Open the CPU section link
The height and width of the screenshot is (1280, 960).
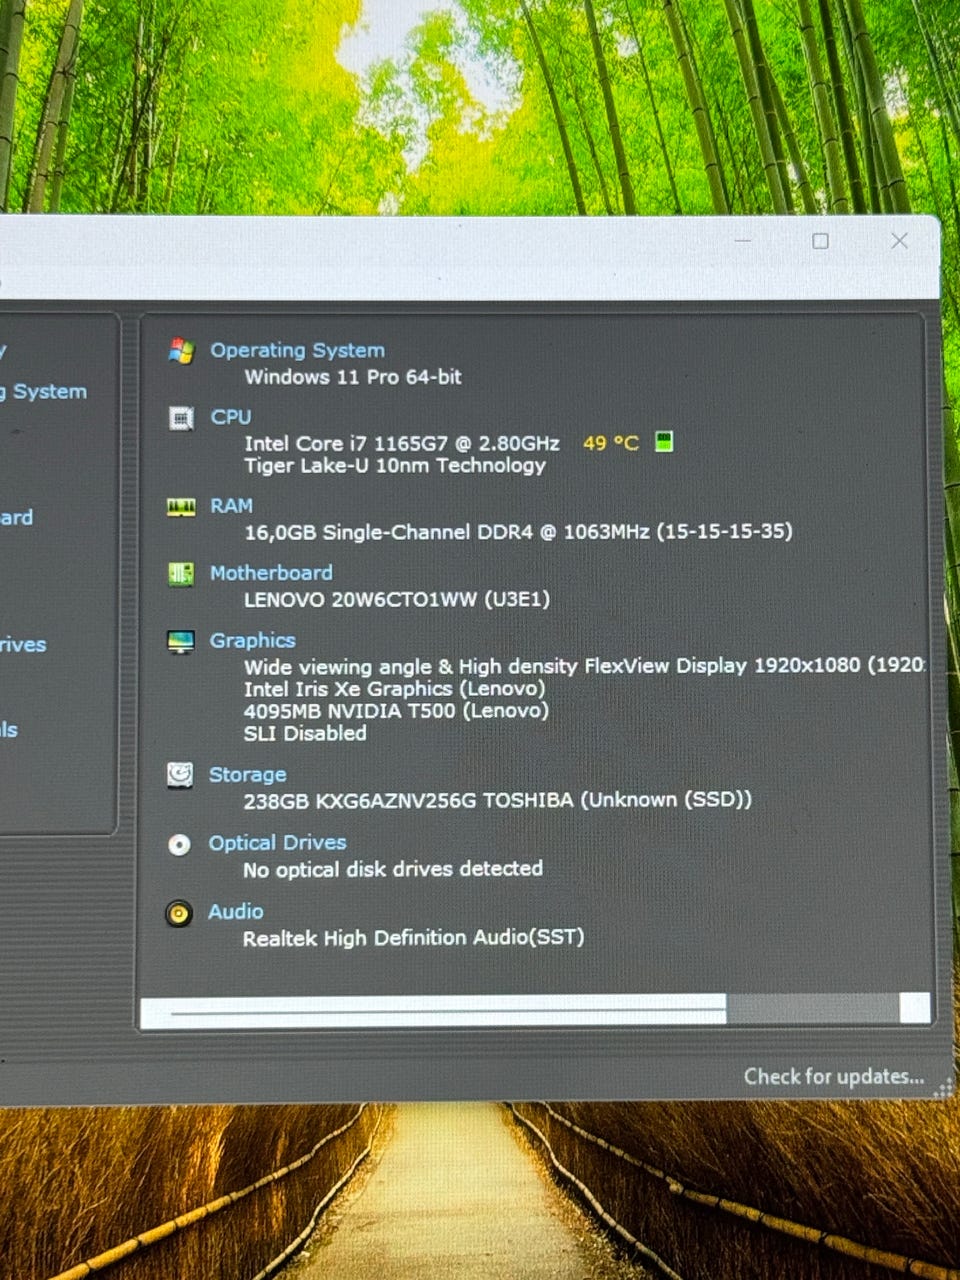[230, 417]
